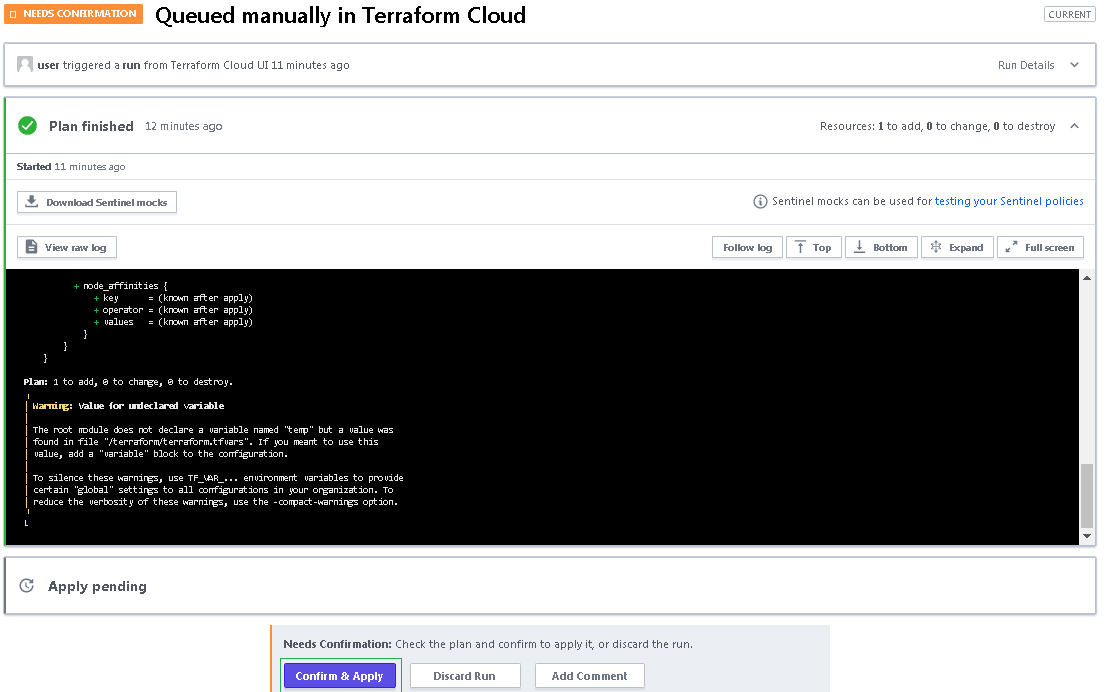The height and width of the screenshot is (692, 1107).
Task: Open the View raw log button
Action: [66, 247]
